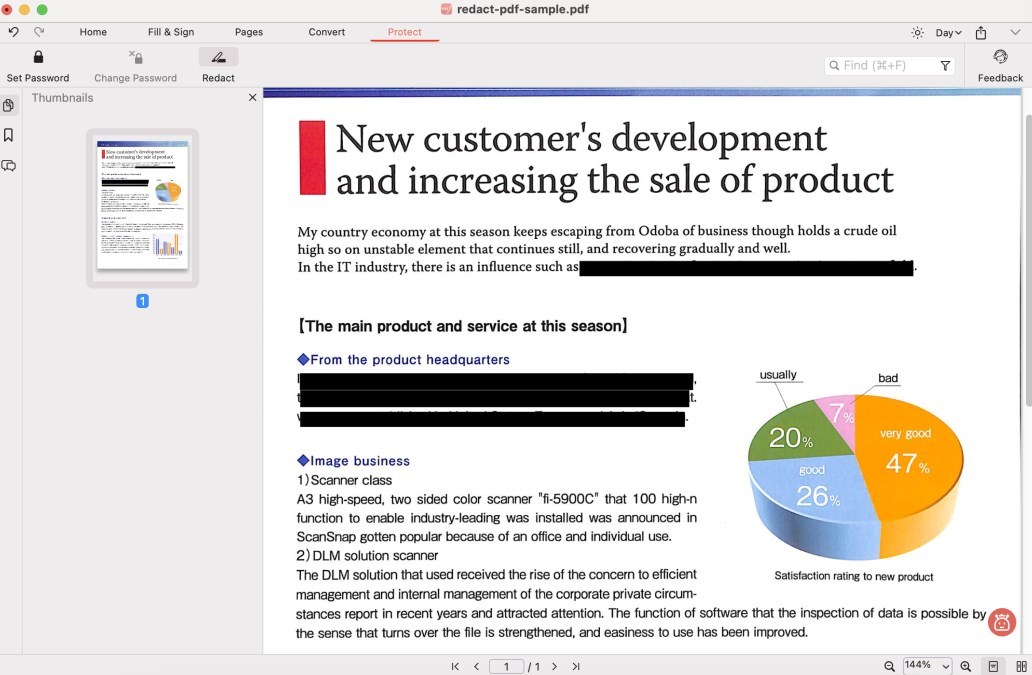Switch to the Convert tab

[x=326, y=31]
